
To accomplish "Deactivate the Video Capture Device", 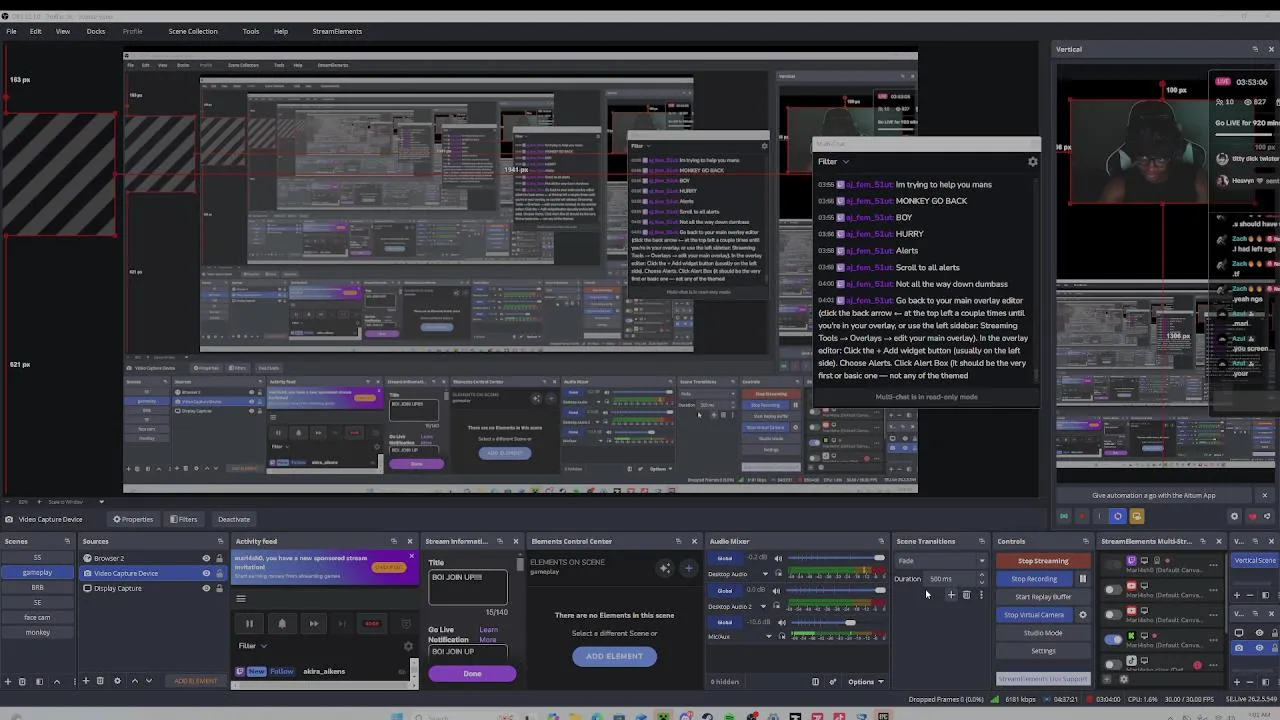I will pos(234,519).
